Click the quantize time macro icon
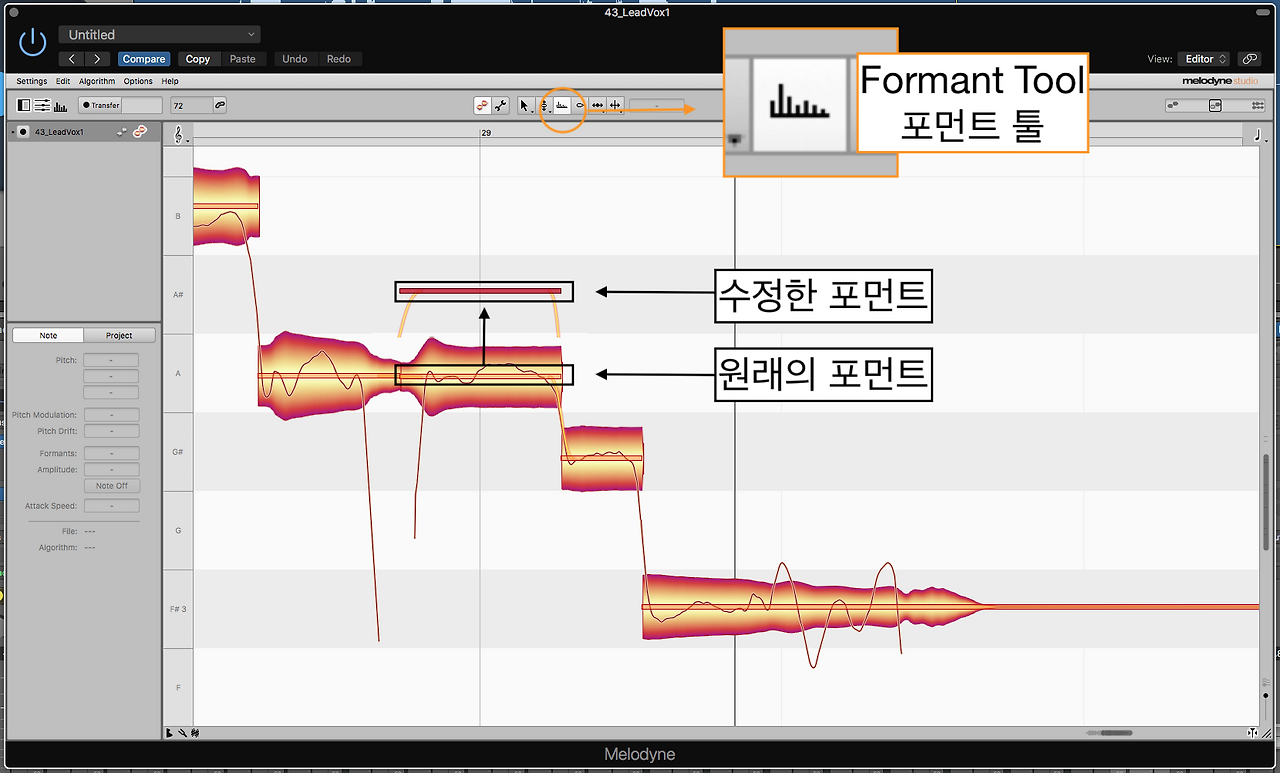Image resolution: width=1280 pixels, height=773 pixels. 1215,105
